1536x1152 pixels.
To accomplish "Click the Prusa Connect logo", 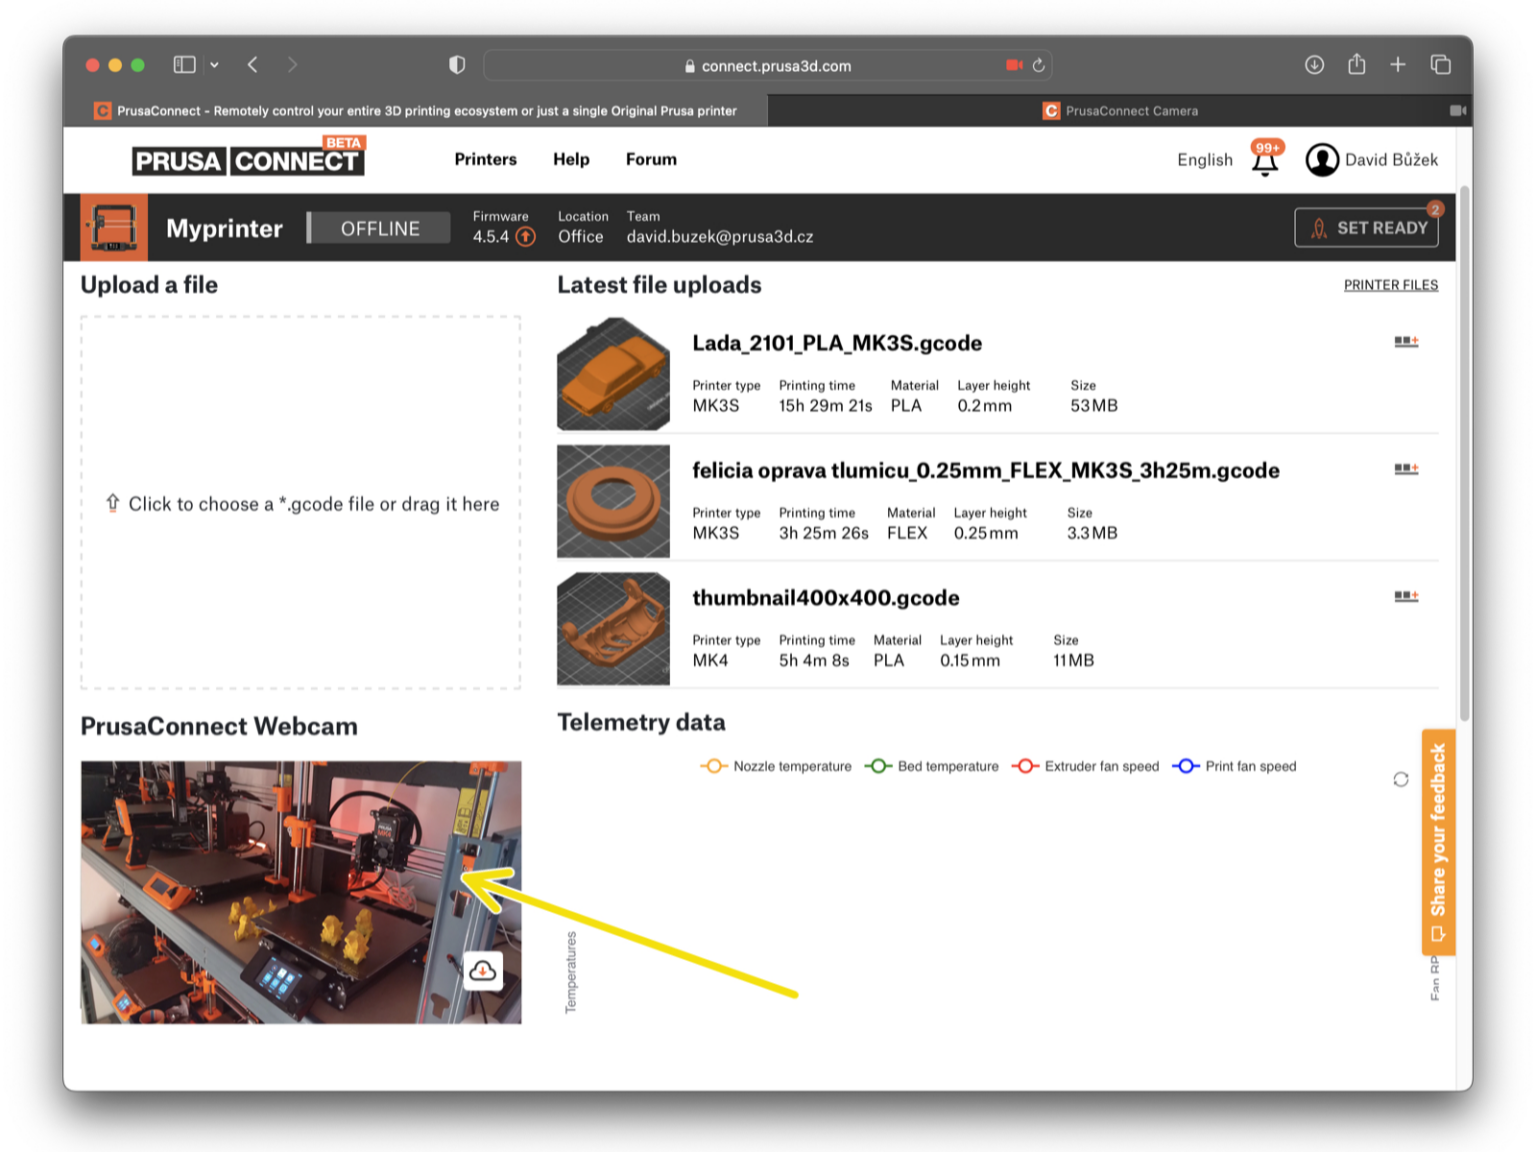I will (247, 158).
